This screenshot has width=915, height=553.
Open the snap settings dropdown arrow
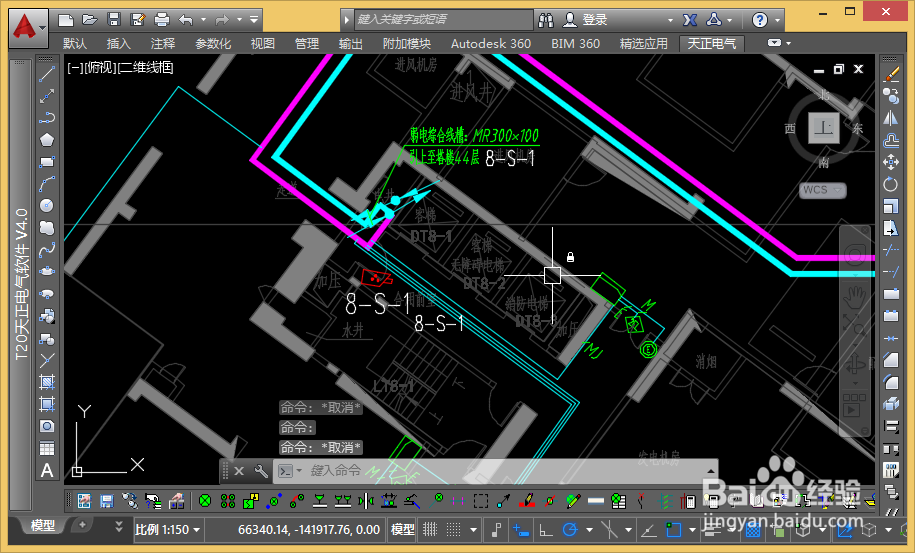tap(474, 530)
